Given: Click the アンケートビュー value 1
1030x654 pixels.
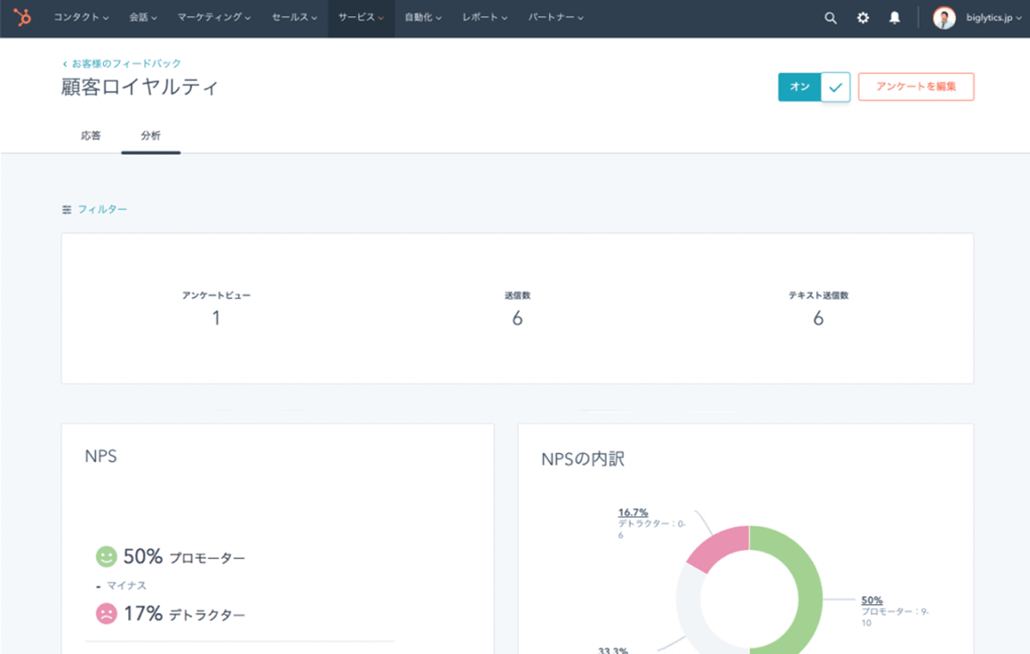Looking at the screenshot, I should click(216, 318).
